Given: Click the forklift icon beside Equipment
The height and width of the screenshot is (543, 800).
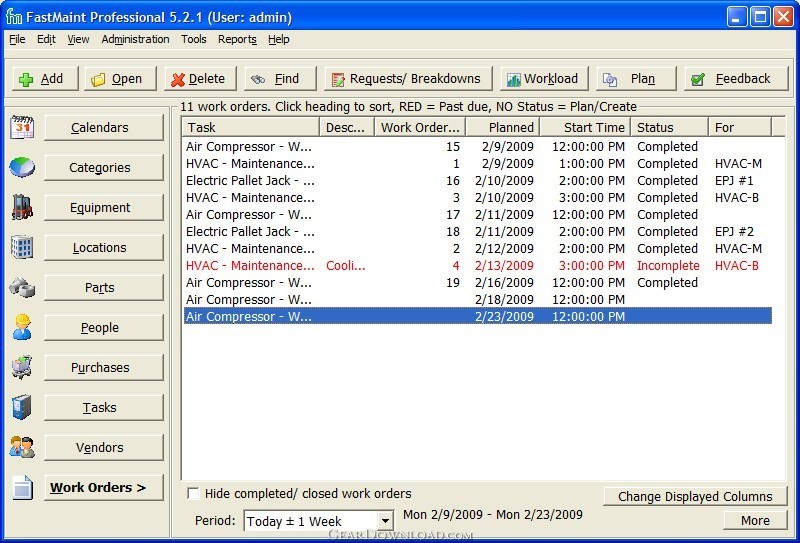Looking at the screenshot, I should pos(22,207).
